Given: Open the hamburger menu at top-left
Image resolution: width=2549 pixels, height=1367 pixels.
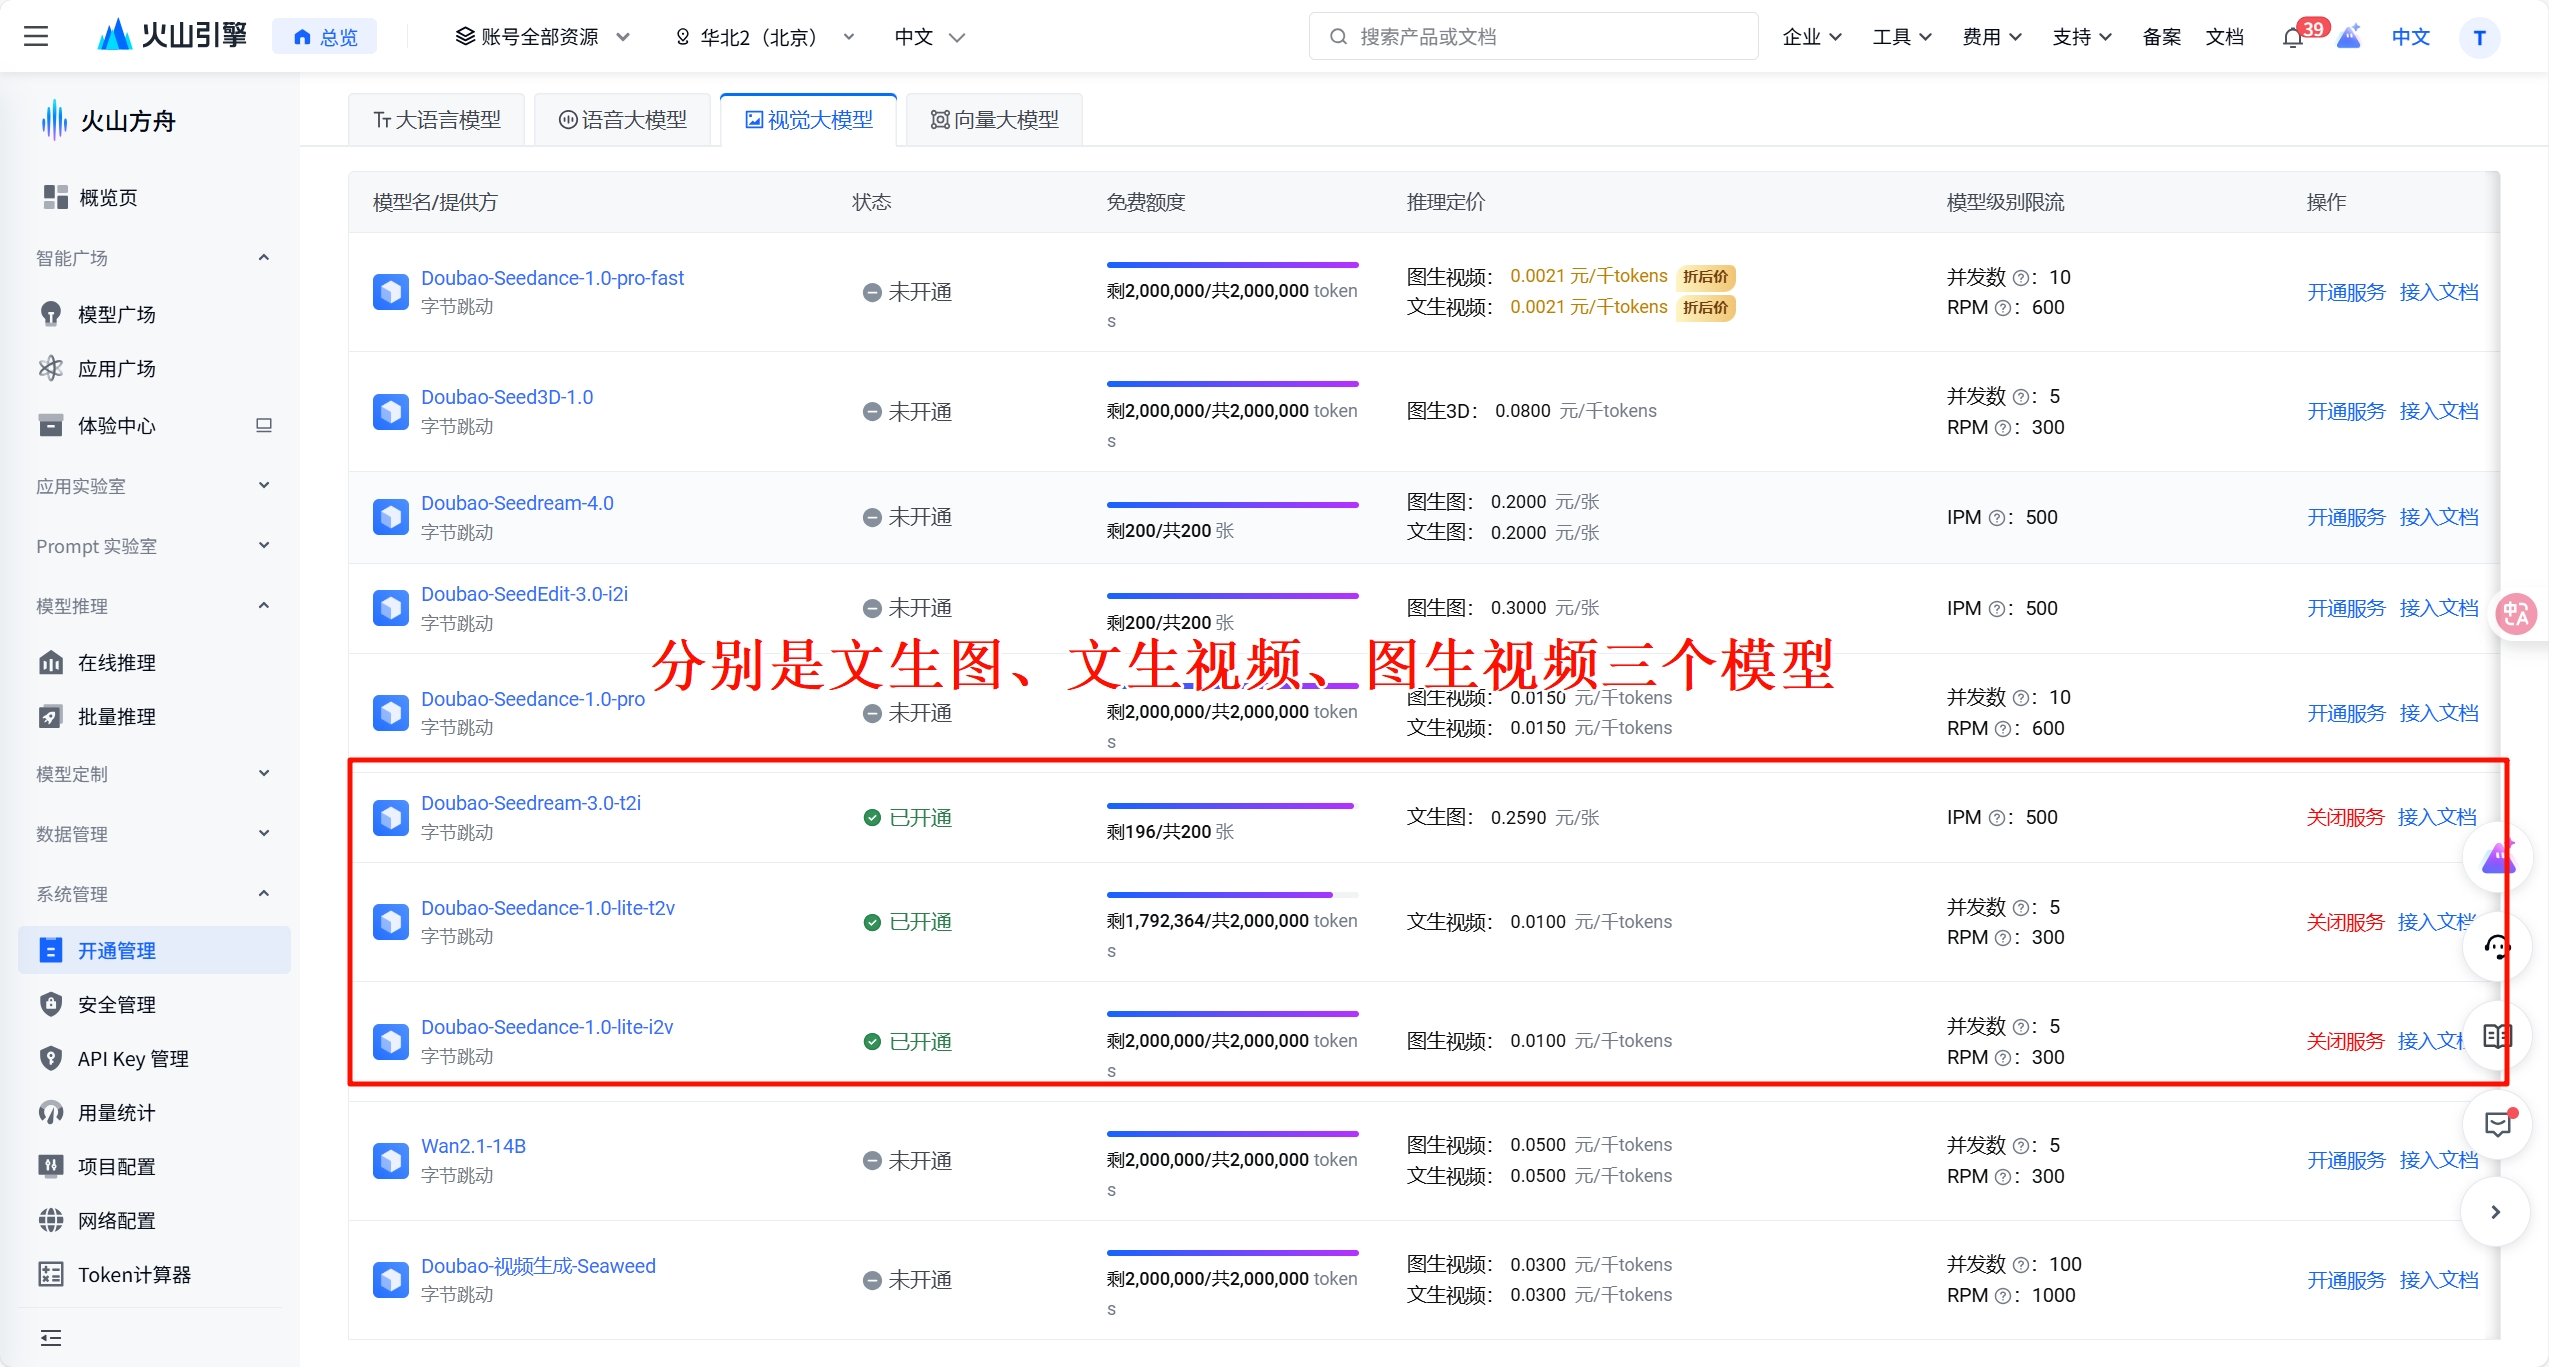Looking at the screenshot, I should [36, 37].
